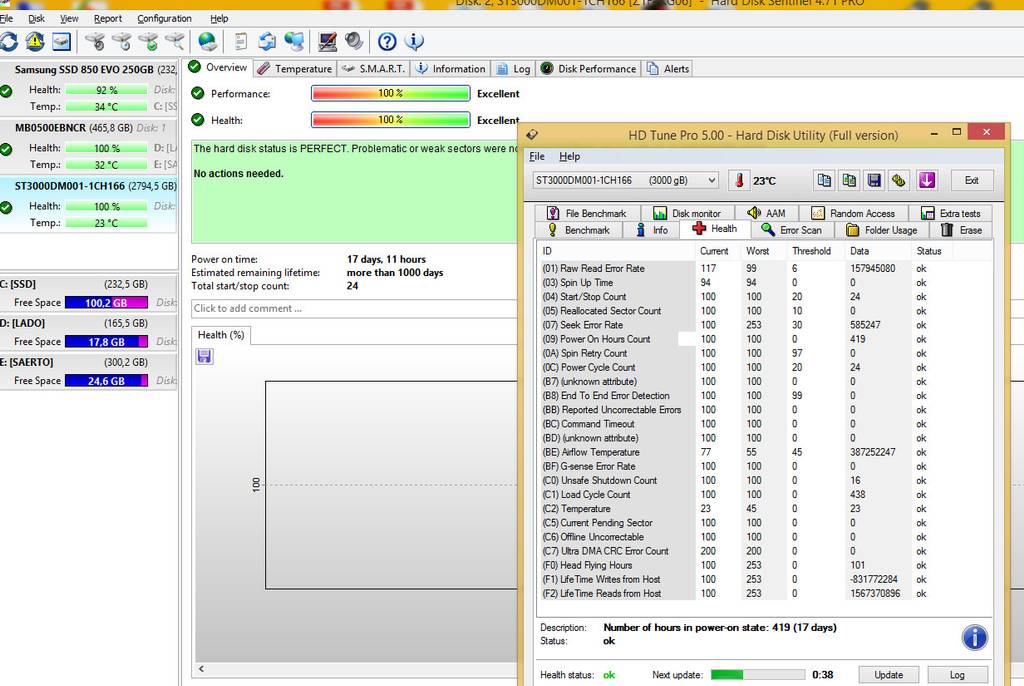Click the Log button in HD Tune

pyautogui.click(x=957, y=675)
